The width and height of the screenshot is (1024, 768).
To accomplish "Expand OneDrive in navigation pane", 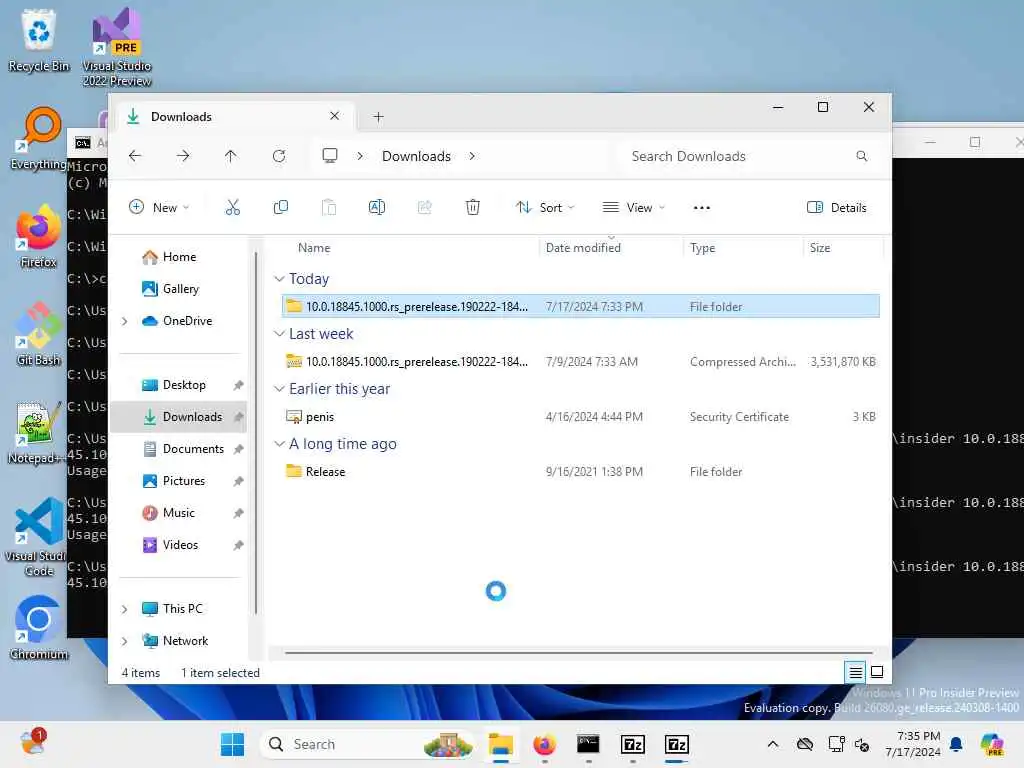I will point(125,321).
